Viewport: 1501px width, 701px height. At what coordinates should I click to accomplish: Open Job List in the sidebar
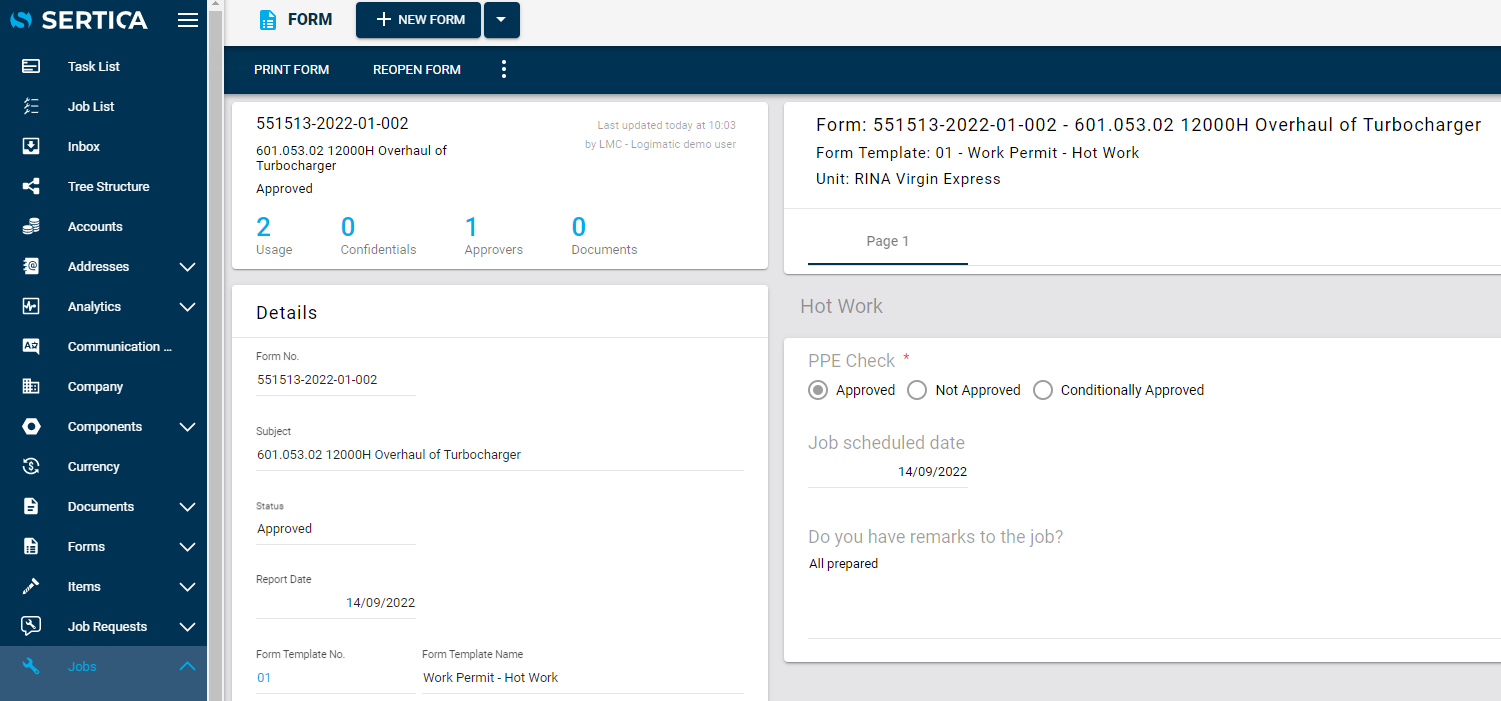coord(91,106)
